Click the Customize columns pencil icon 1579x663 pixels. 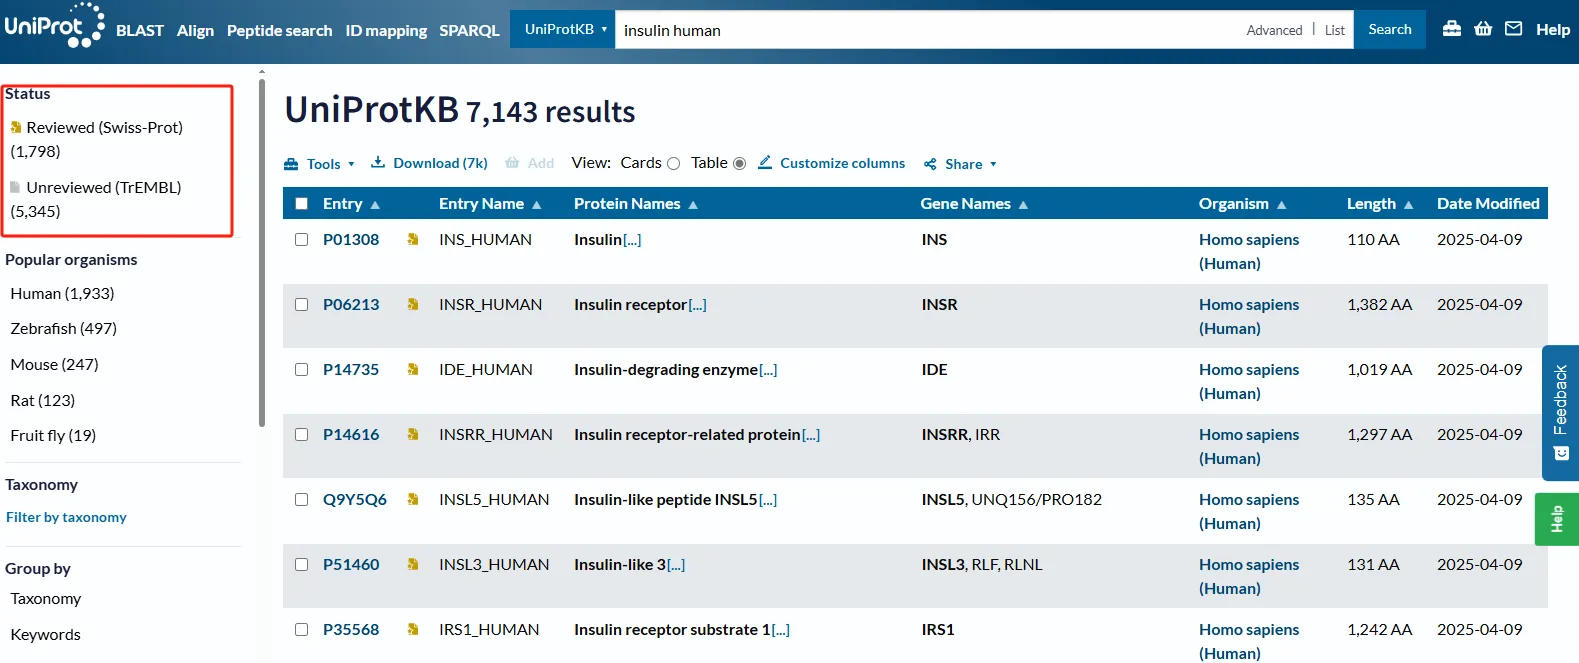[x=765, y=162]
